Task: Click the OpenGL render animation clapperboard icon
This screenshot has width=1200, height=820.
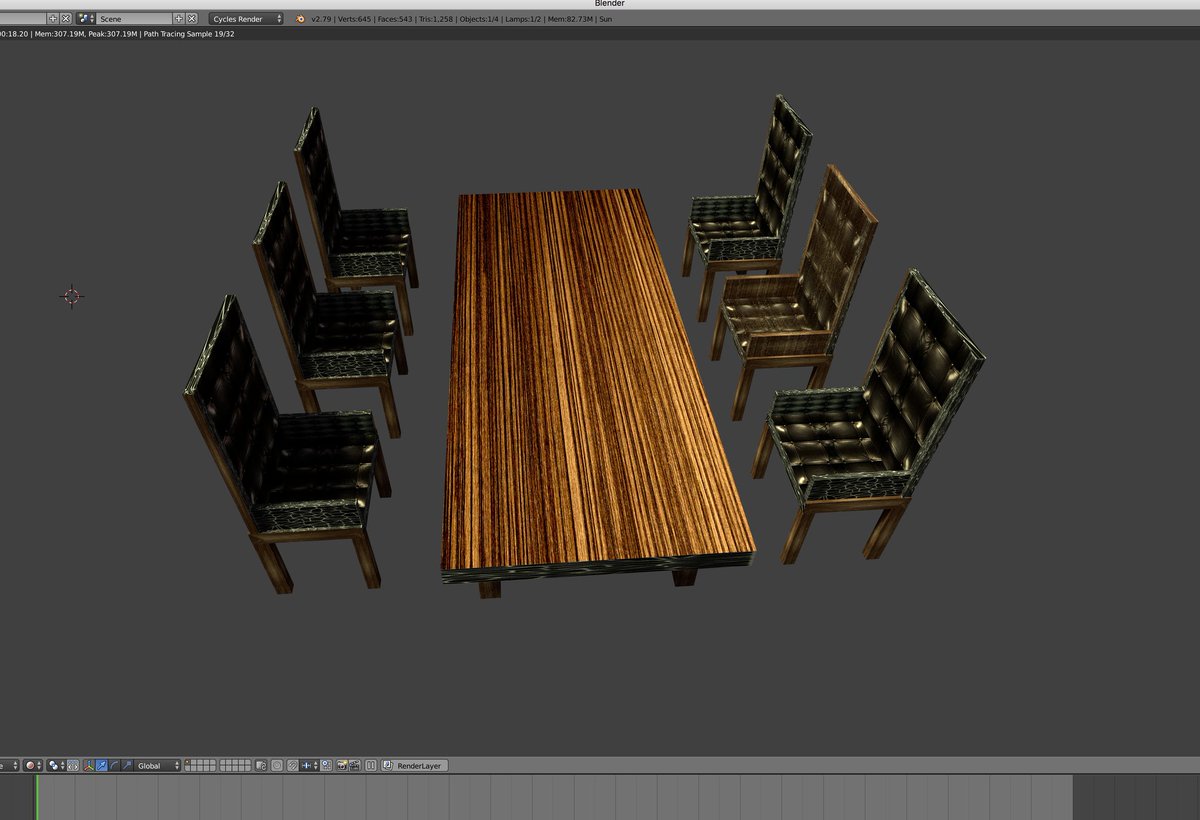Action: 355,765
